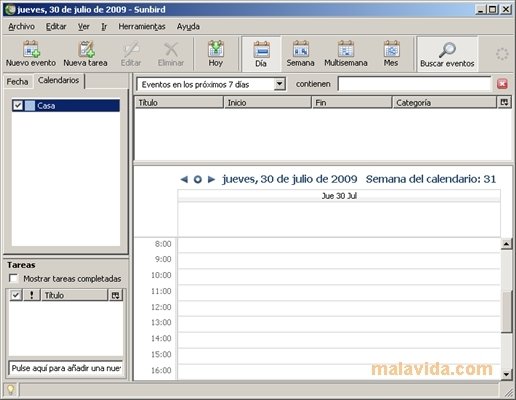The image size is (516, 400).
Task: Click the 10:00 time slot label
Action: [x=161, y=275]
